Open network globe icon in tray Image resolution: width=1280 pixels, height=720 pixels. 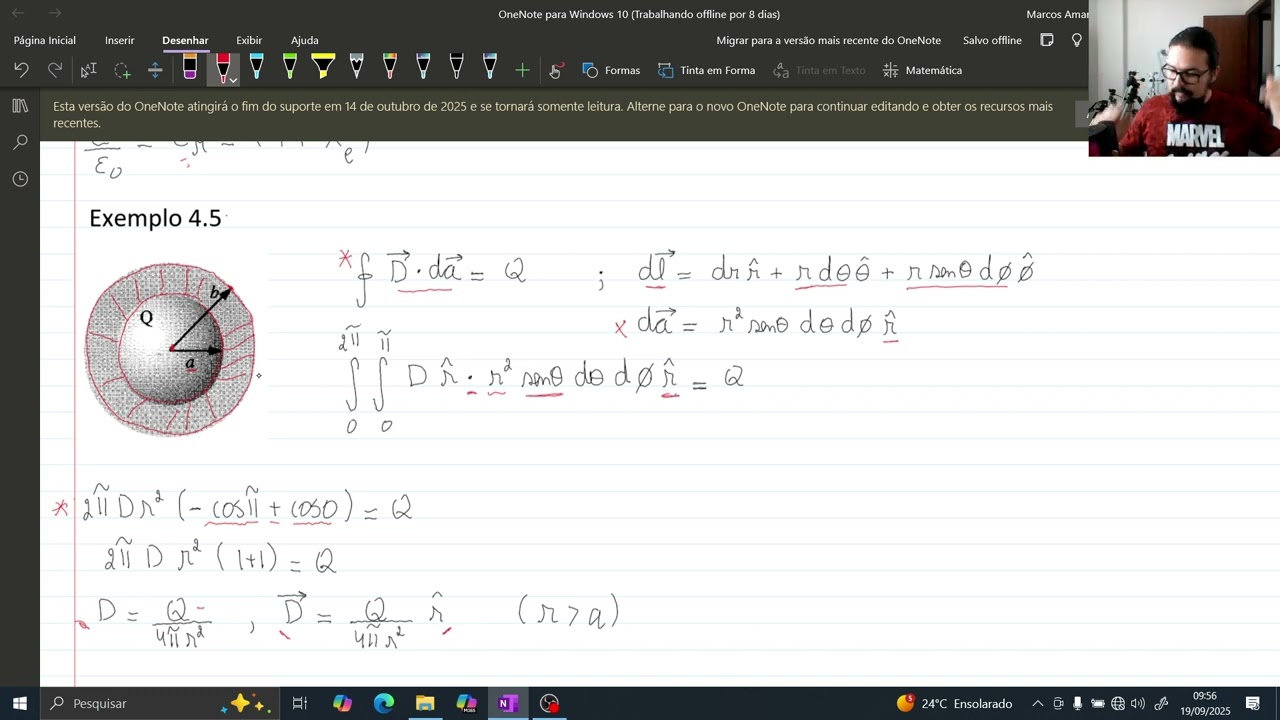coord(1117,703)
